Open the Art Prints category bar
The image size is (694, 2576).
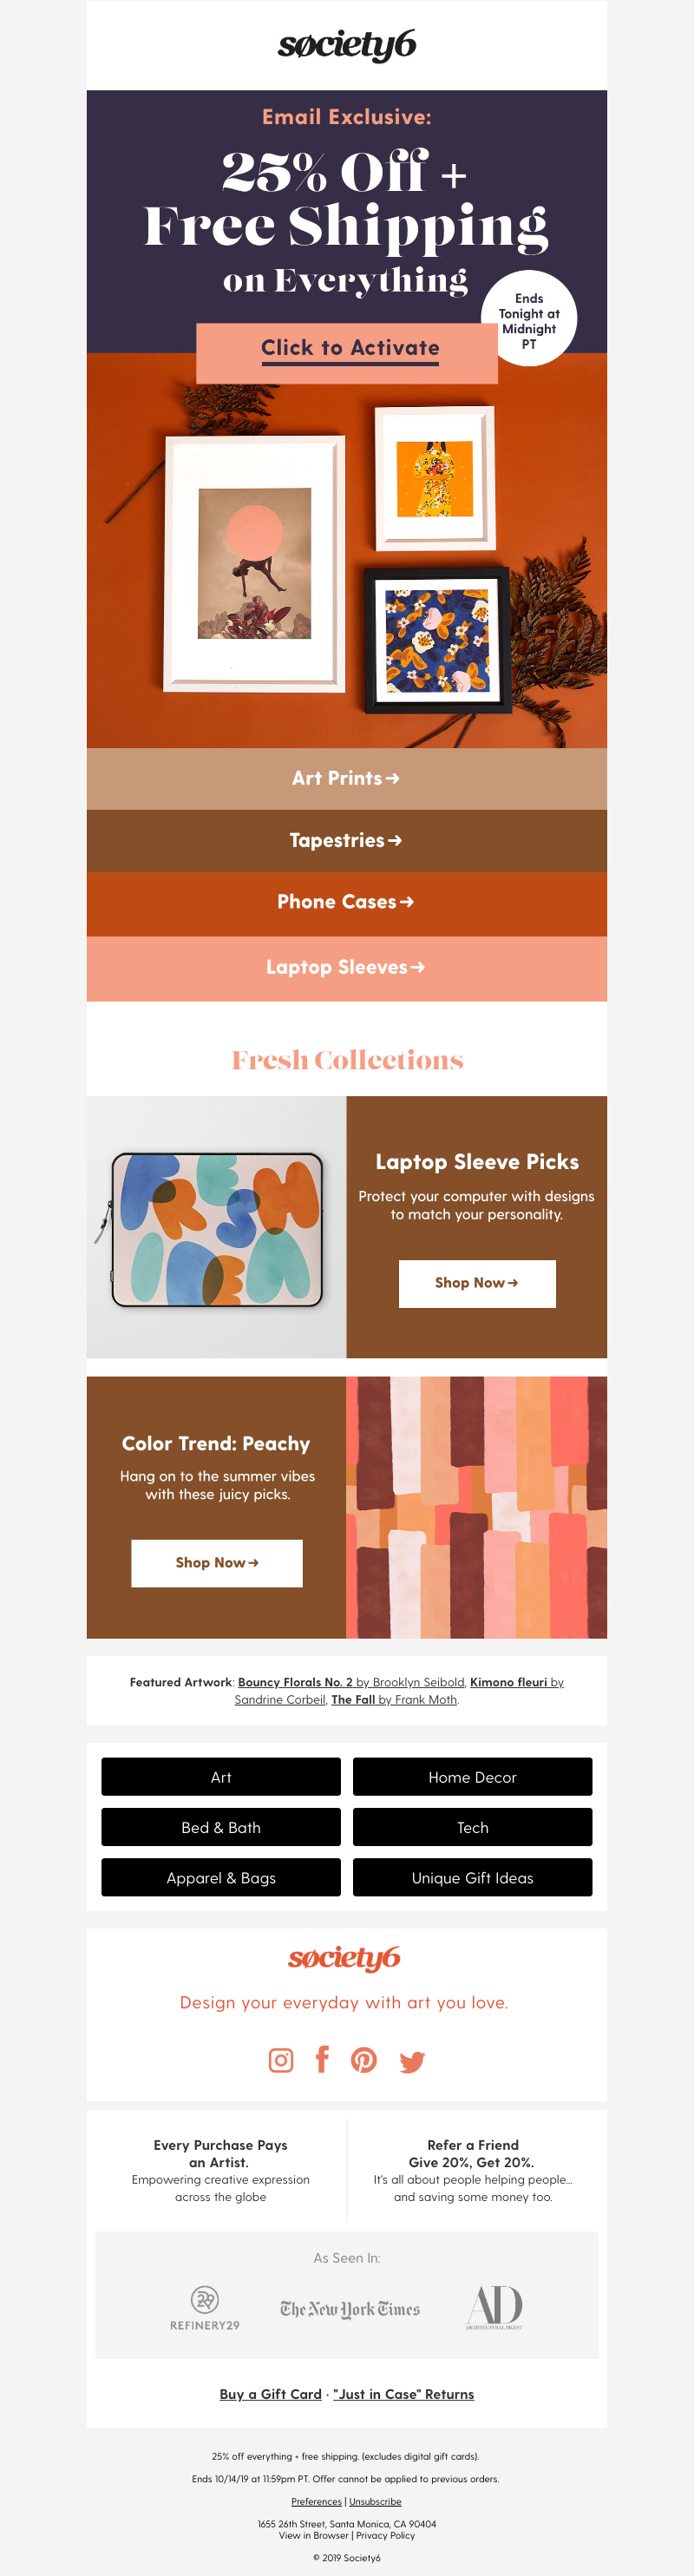346,778
